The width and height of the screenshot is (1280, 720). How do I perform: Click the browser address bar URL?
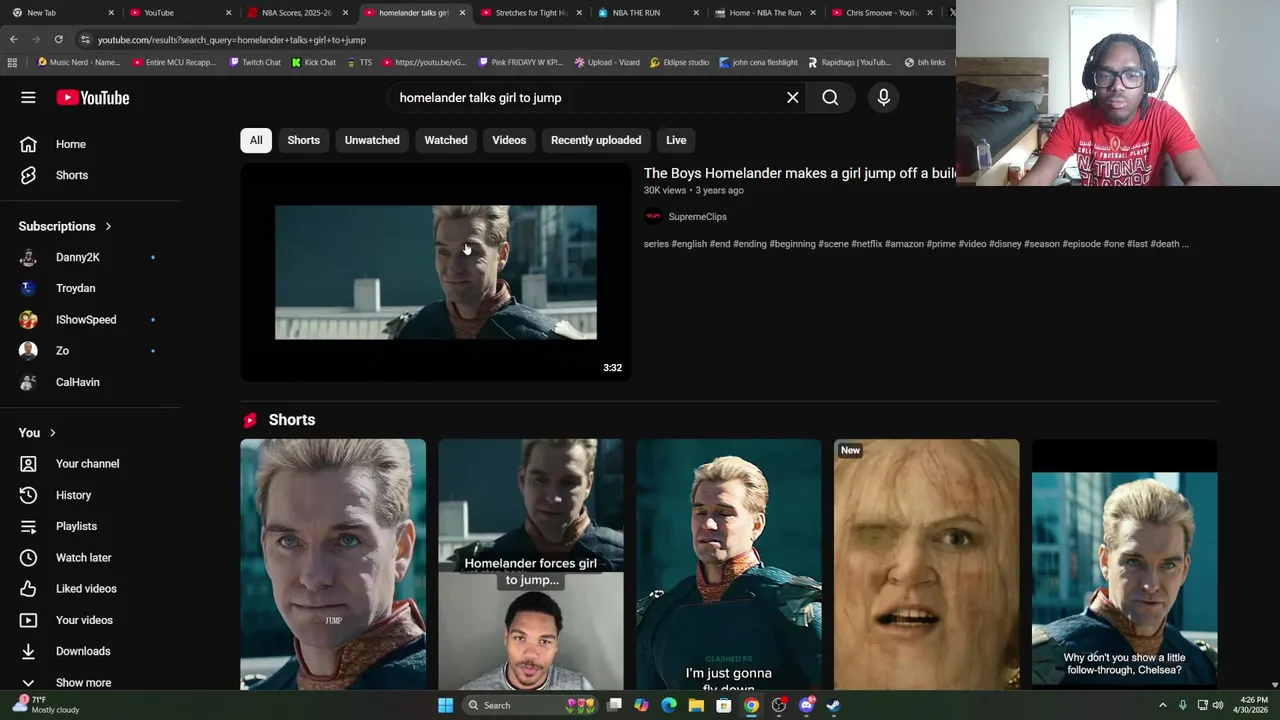pos(232,40)
